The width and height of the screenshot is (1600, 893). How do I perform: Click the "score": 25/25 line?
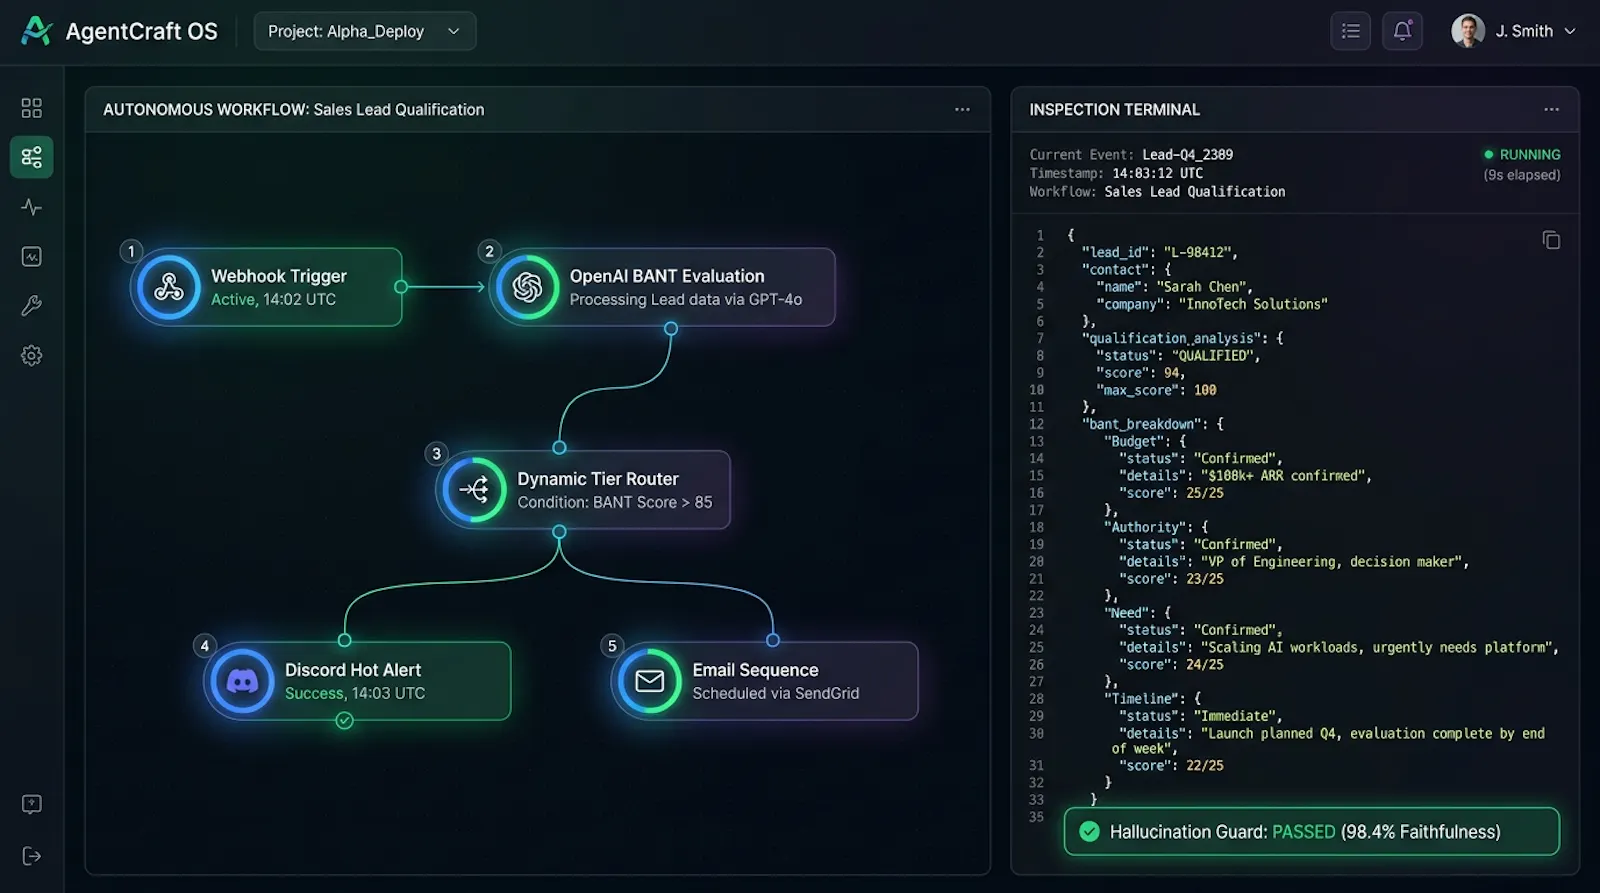[1171, 493]
